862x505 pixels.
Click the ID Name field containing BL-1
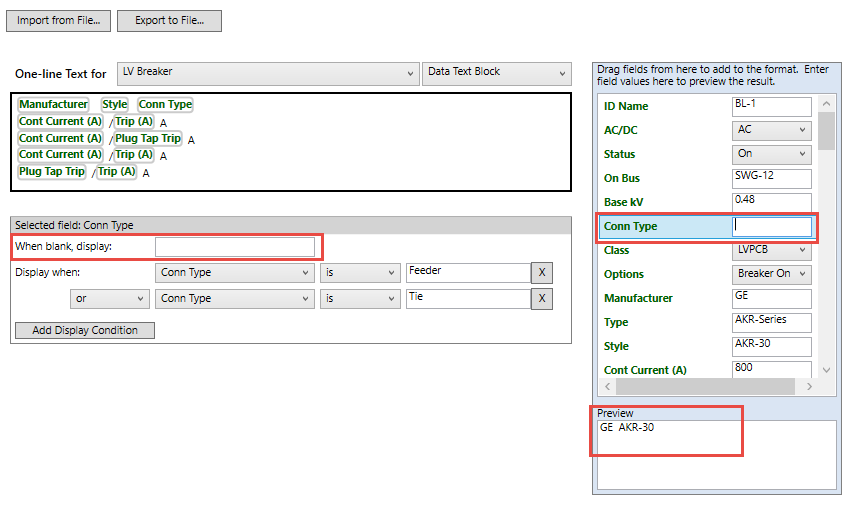[771, 106]
